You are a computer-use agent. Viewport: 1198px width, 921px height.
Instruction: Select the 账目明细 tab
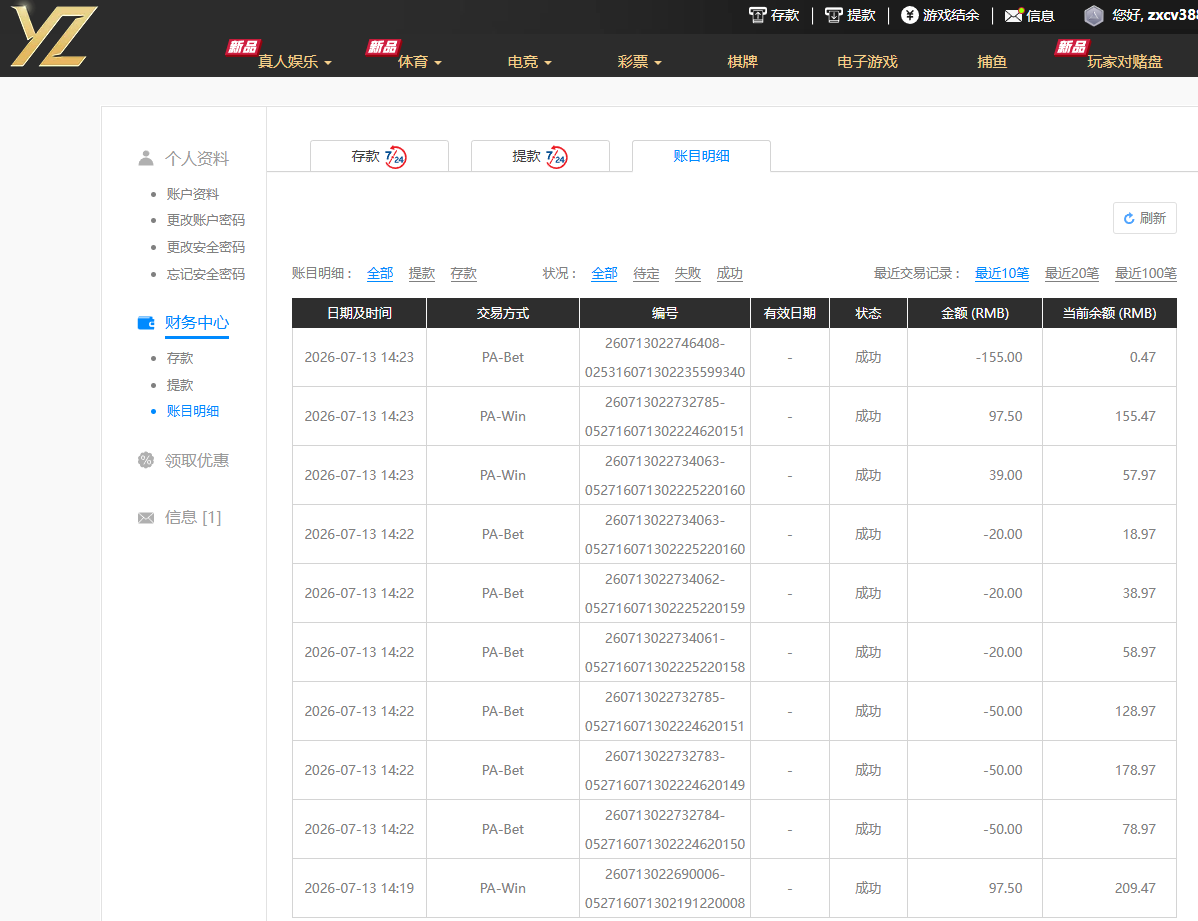point(701,156)
